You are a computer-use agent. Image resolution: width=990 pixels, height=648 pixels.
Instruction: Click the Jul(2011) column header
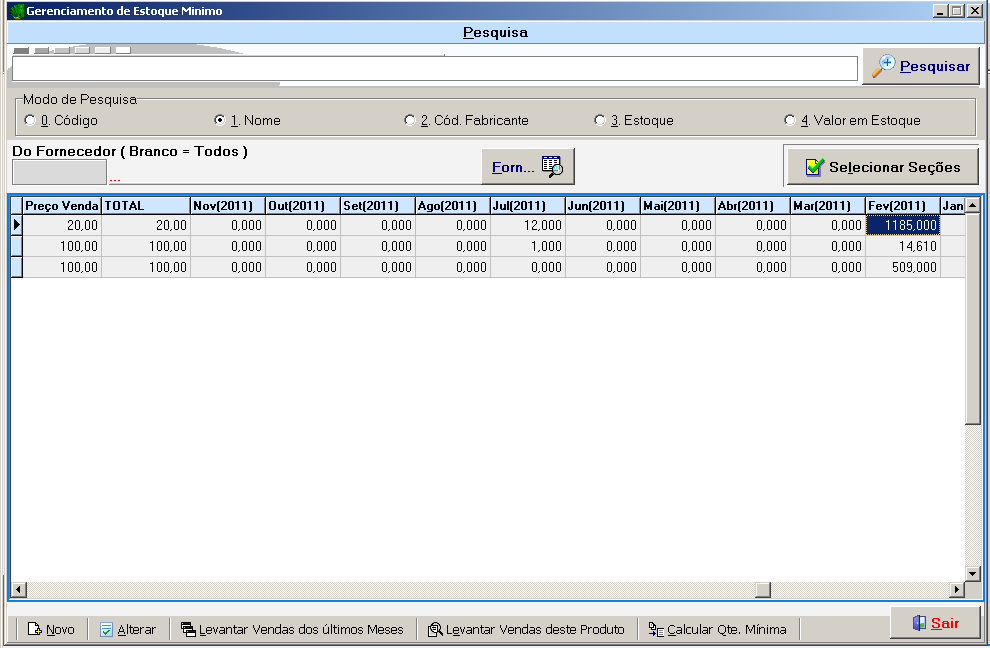[x=527, y=205]
